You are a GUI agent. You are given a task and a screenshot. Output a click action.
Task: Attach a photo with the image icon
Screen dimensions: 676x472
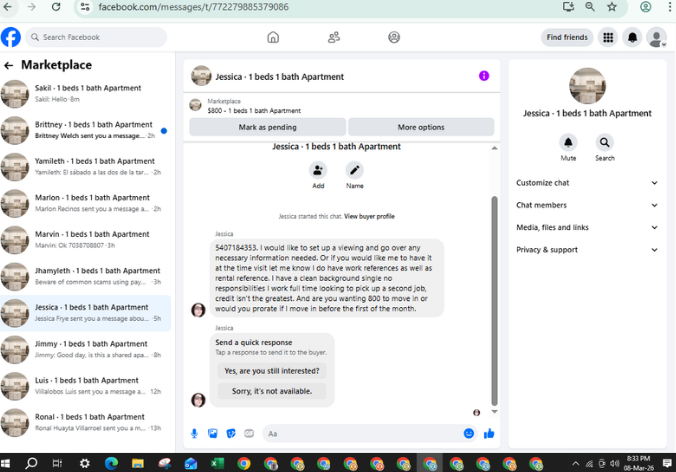213,433
